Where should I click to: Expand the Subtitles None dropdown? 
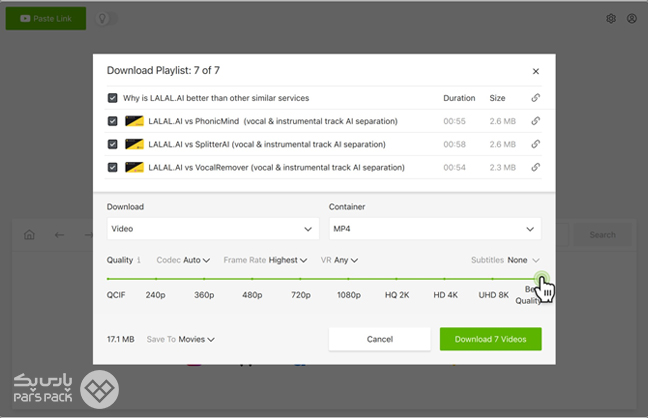click(505, 260)
